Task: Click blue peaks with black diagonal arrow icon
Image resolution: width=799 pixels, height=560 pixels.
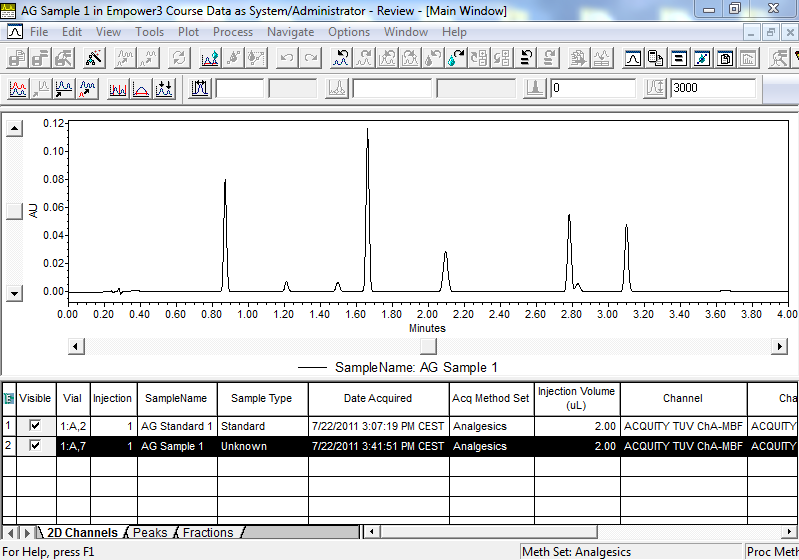Action: 64,88
